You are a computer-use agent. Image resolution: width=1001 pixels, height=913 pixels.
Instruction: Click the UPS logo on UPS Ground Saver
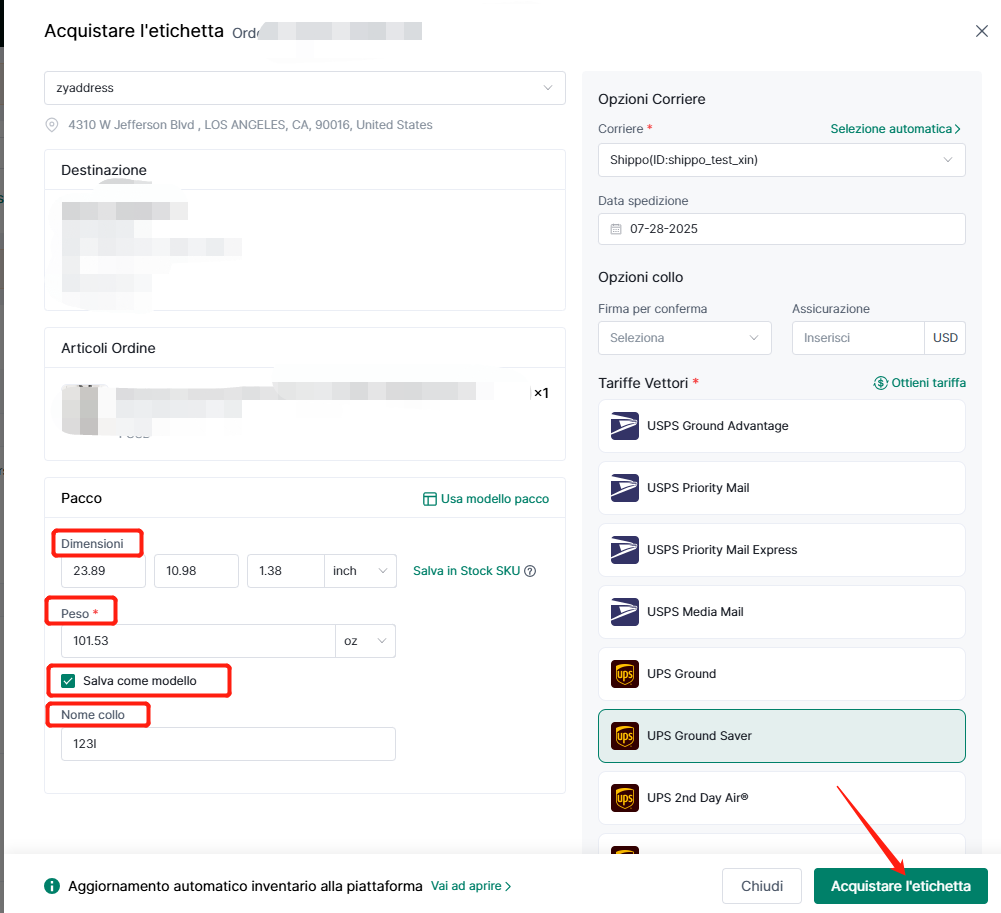point(624,736)
